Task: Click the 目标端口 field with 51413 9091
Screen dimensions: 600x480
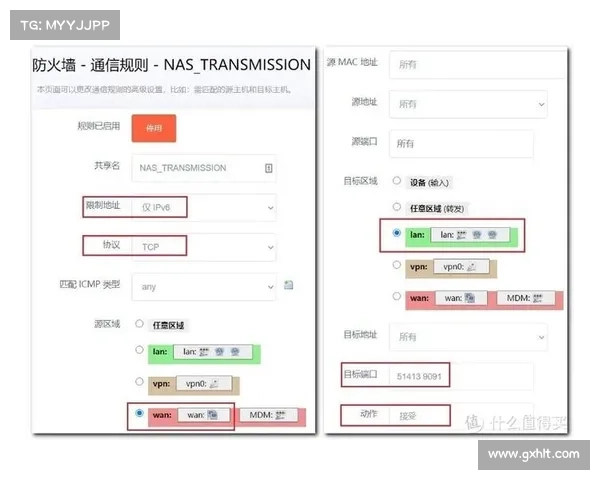Action: tap(461, 376)
